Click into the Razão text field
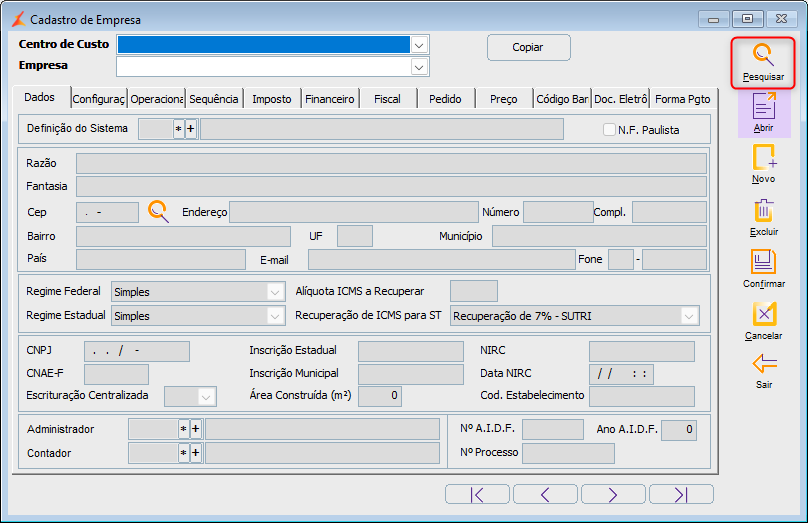This screenshot has width=808, height=523. point(391,163)
